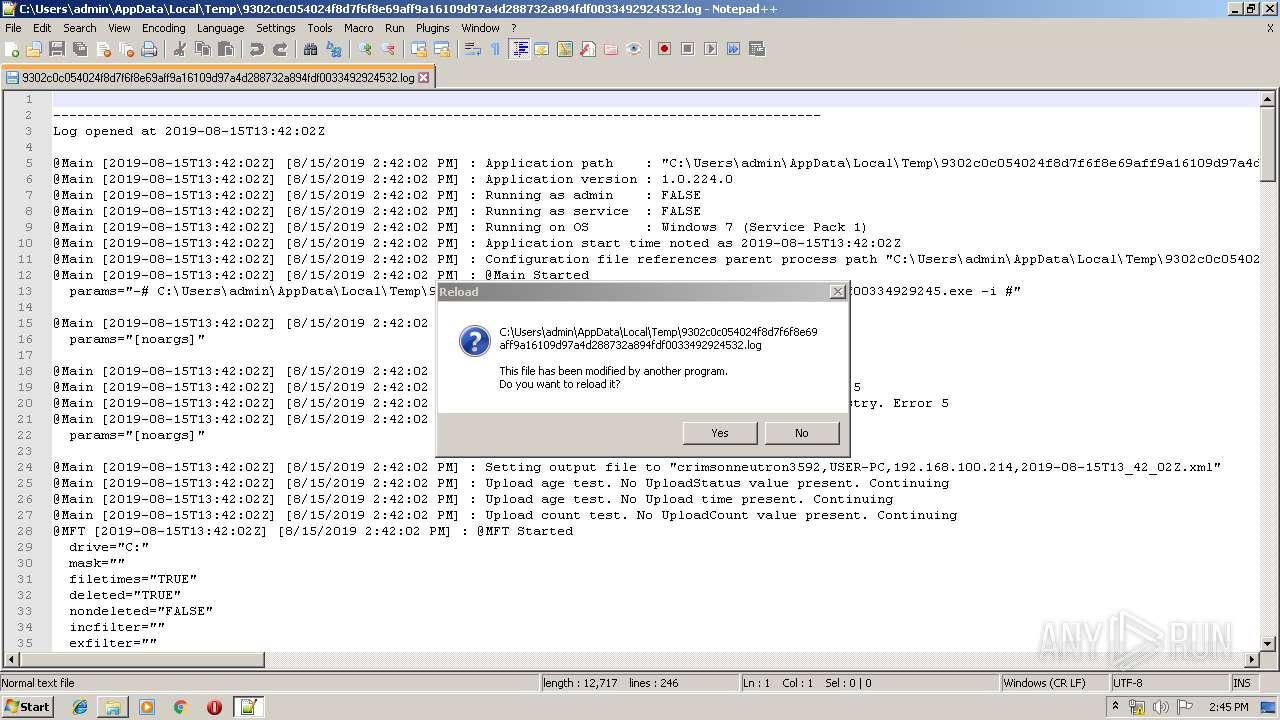Screen dimensions: 1280x720
Task: Open Find with the binoculars icon
Action: point(311,49)
